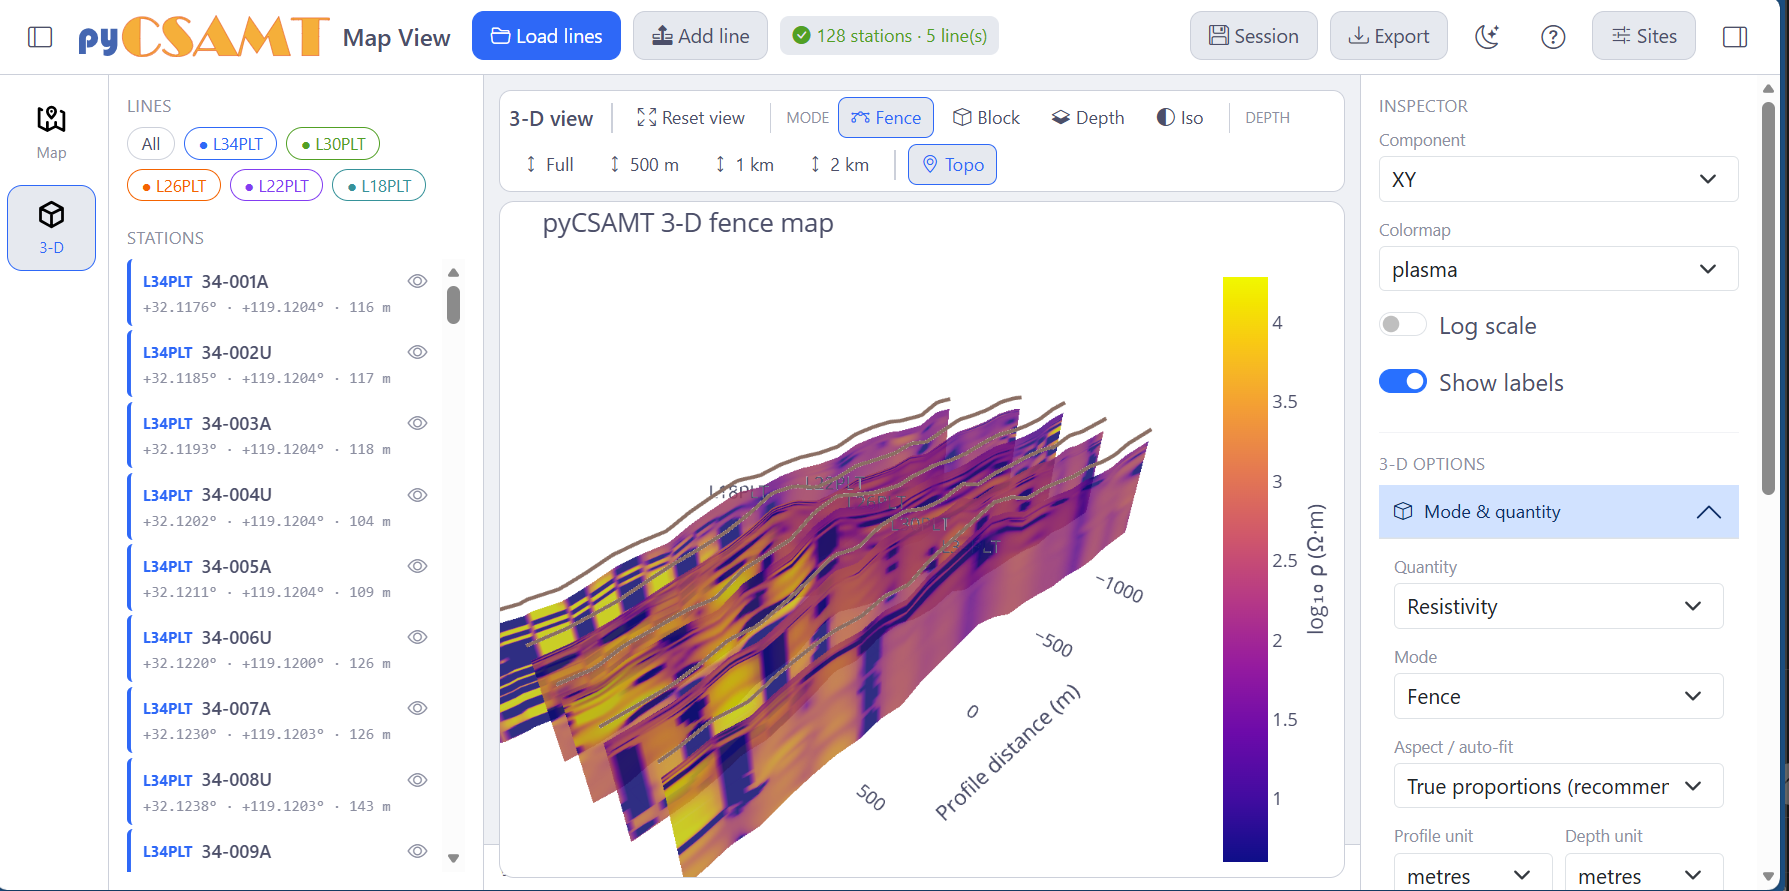The width and height of the screenshot is (1789, 891).
Task: Click the plasma colorbar legend
Action: click(x=1245, y=569)
